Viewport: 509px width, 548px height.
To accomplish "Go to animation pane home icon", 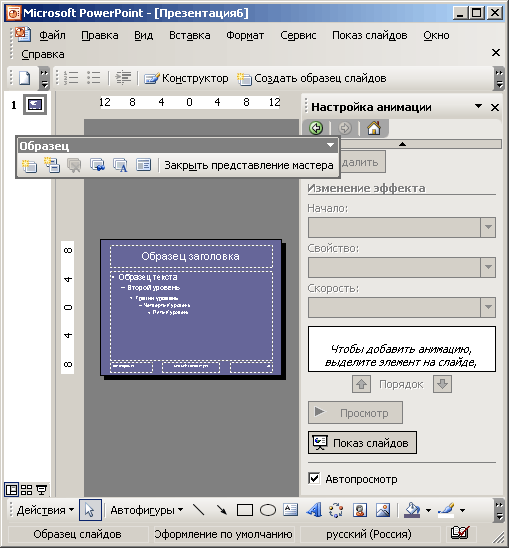I will [374, 128].
